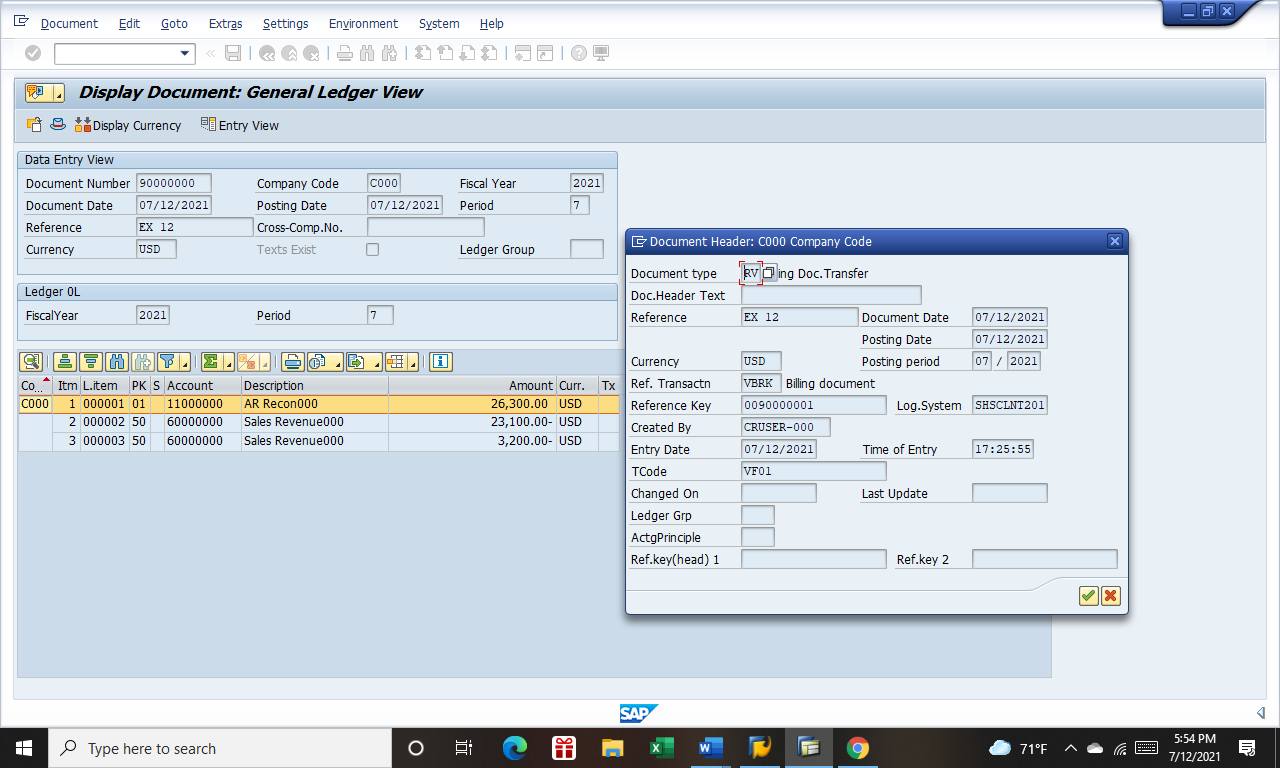This screenshot has height=768, width=1280.
Task: Click the Last Page icon
Action: [489, 53]
